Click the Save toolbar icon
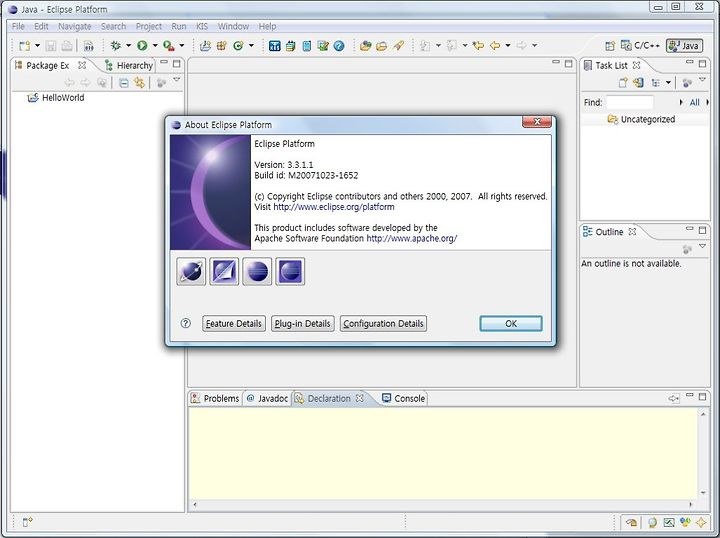720x538 pixels. pyautogui.click(x=51, y=45)
